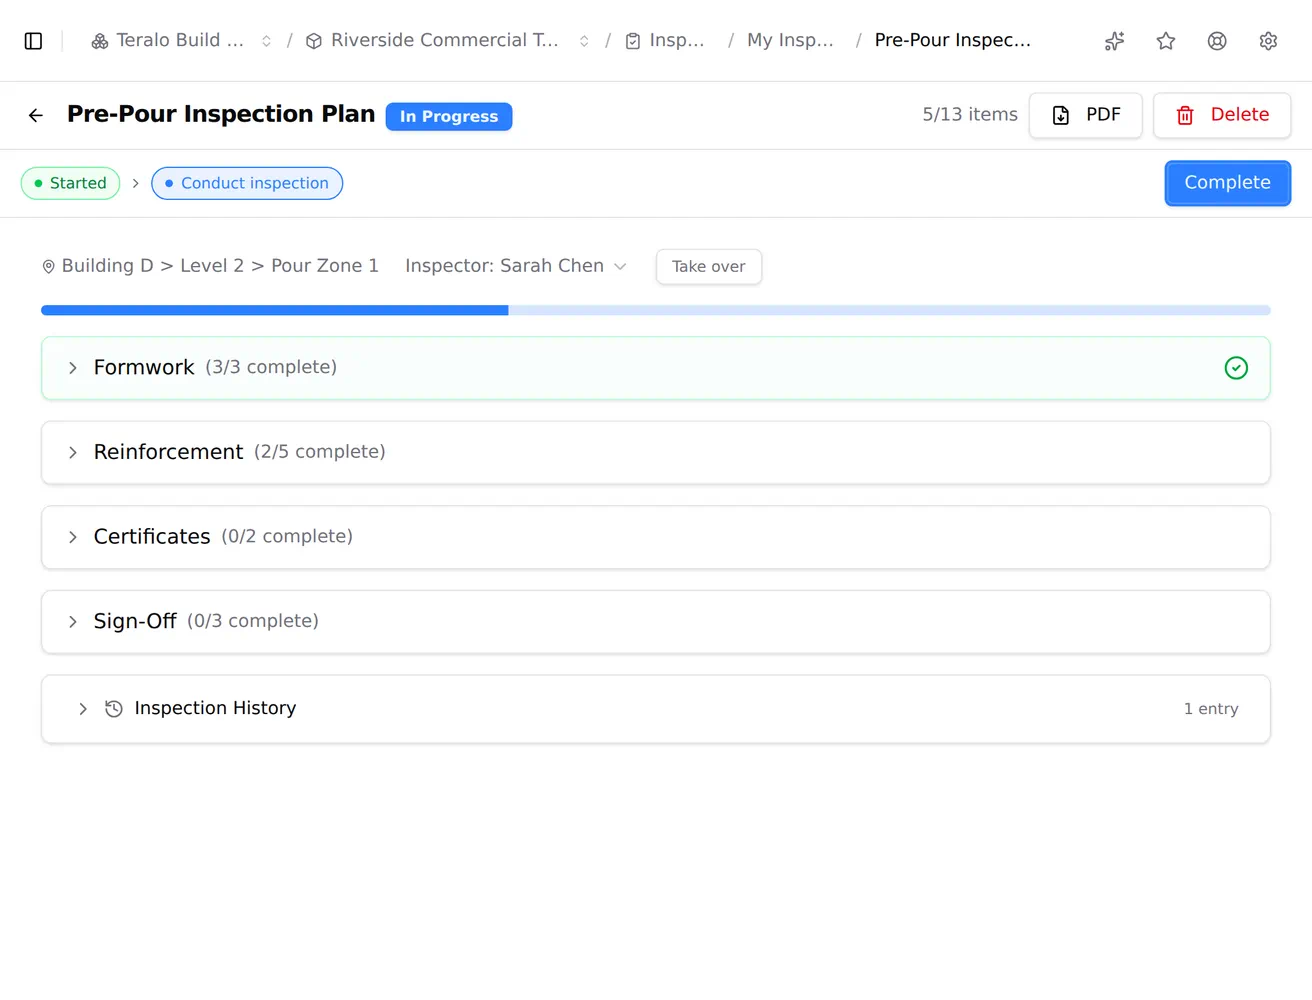Open the Teralo Build organization switcher
Screen dimensions: 1312x1000
pyautogui.click(x=182, y=41)
